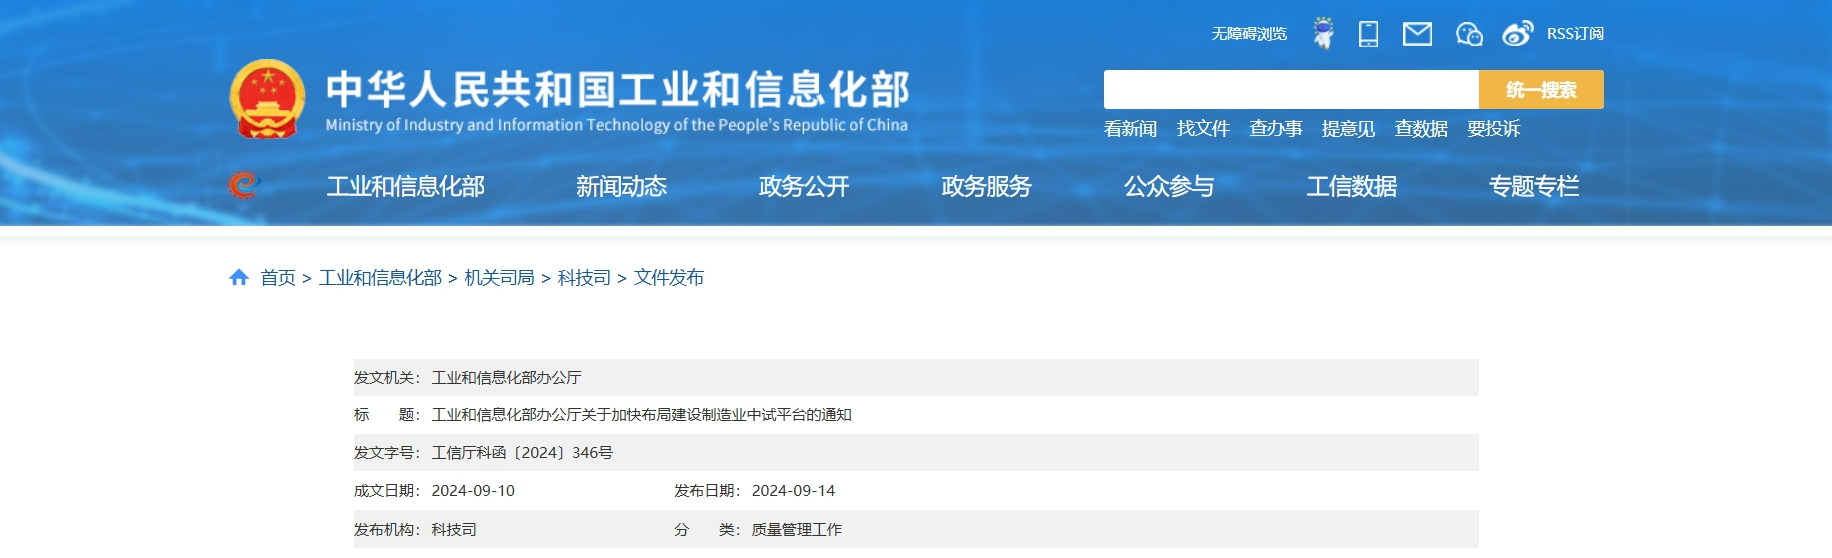The image size is (1832, 558).
Task: Click the 成文日期 value 2024-09-10
Action: coord(473,491)
